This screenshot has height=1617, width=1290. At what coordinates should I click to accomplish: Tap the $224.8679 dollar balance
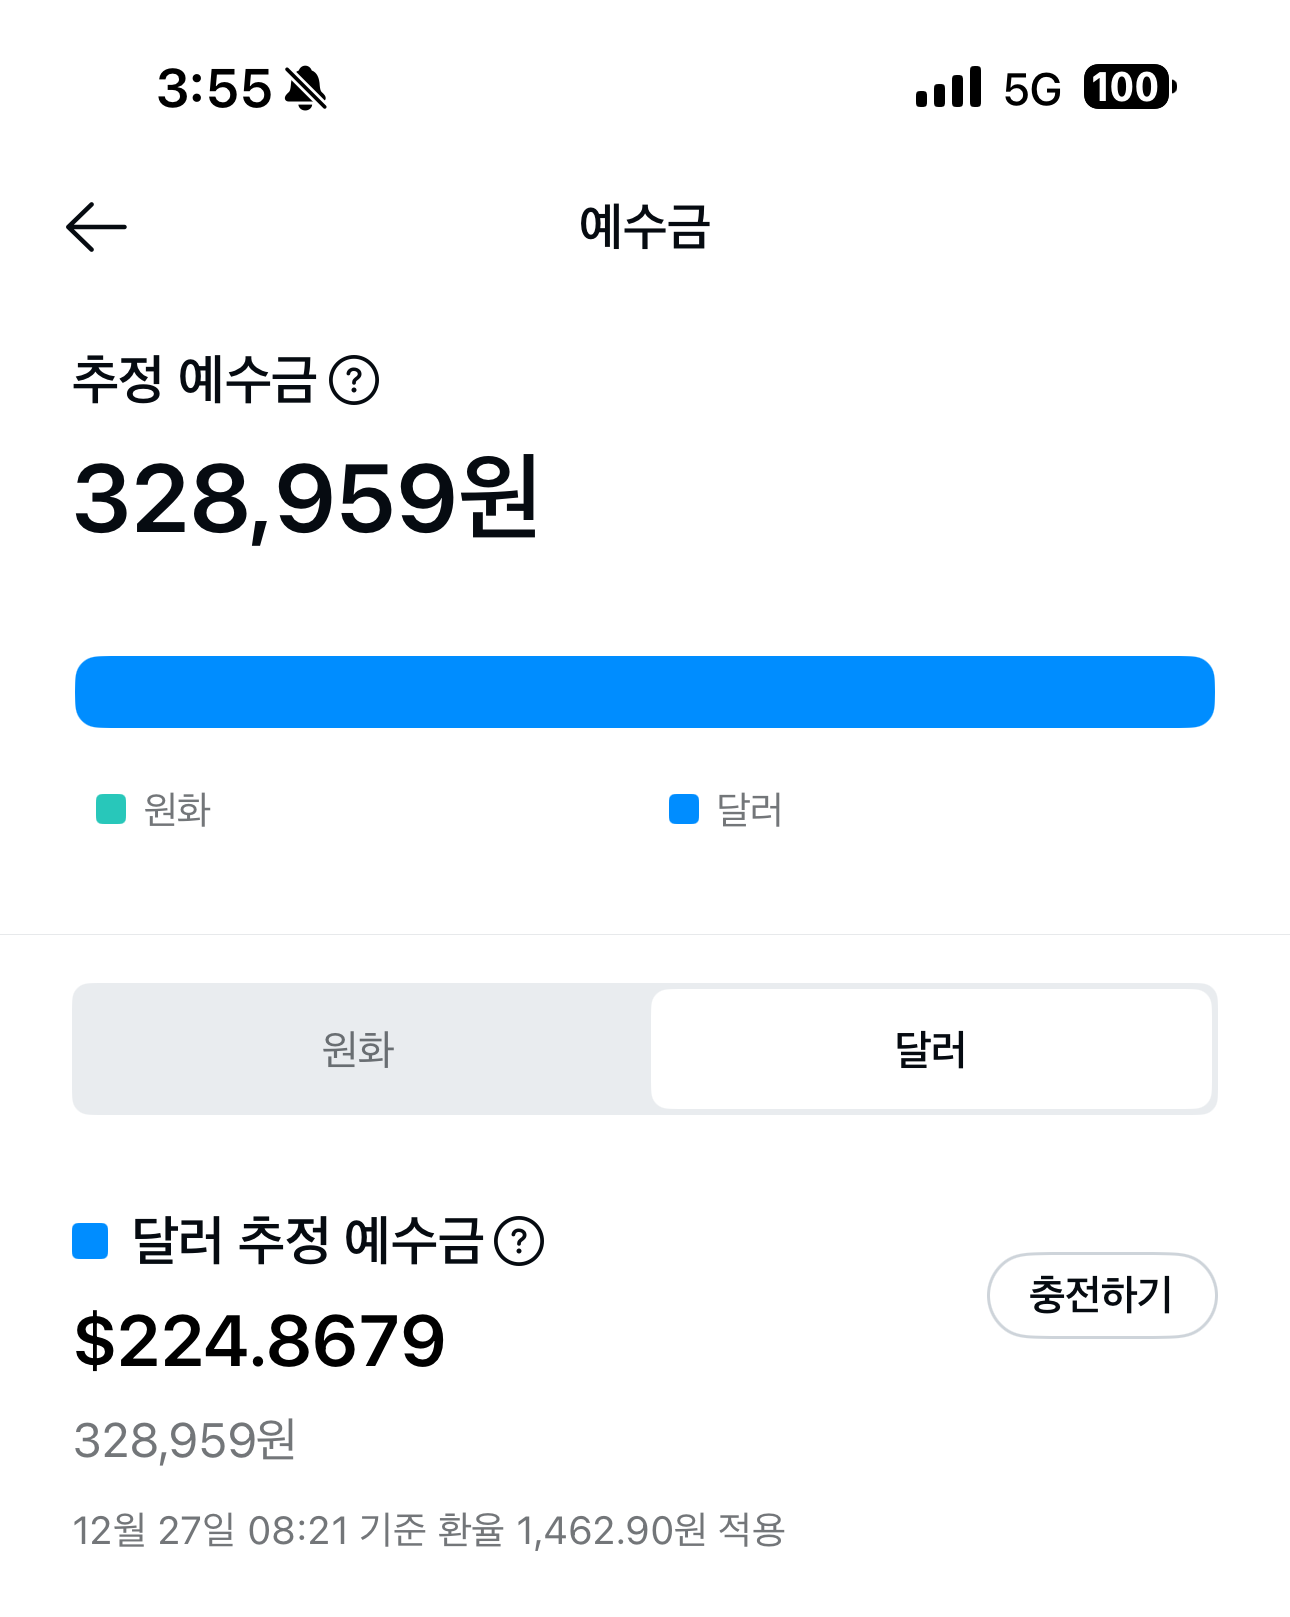pyautogui.click(x=260, y=1341)
